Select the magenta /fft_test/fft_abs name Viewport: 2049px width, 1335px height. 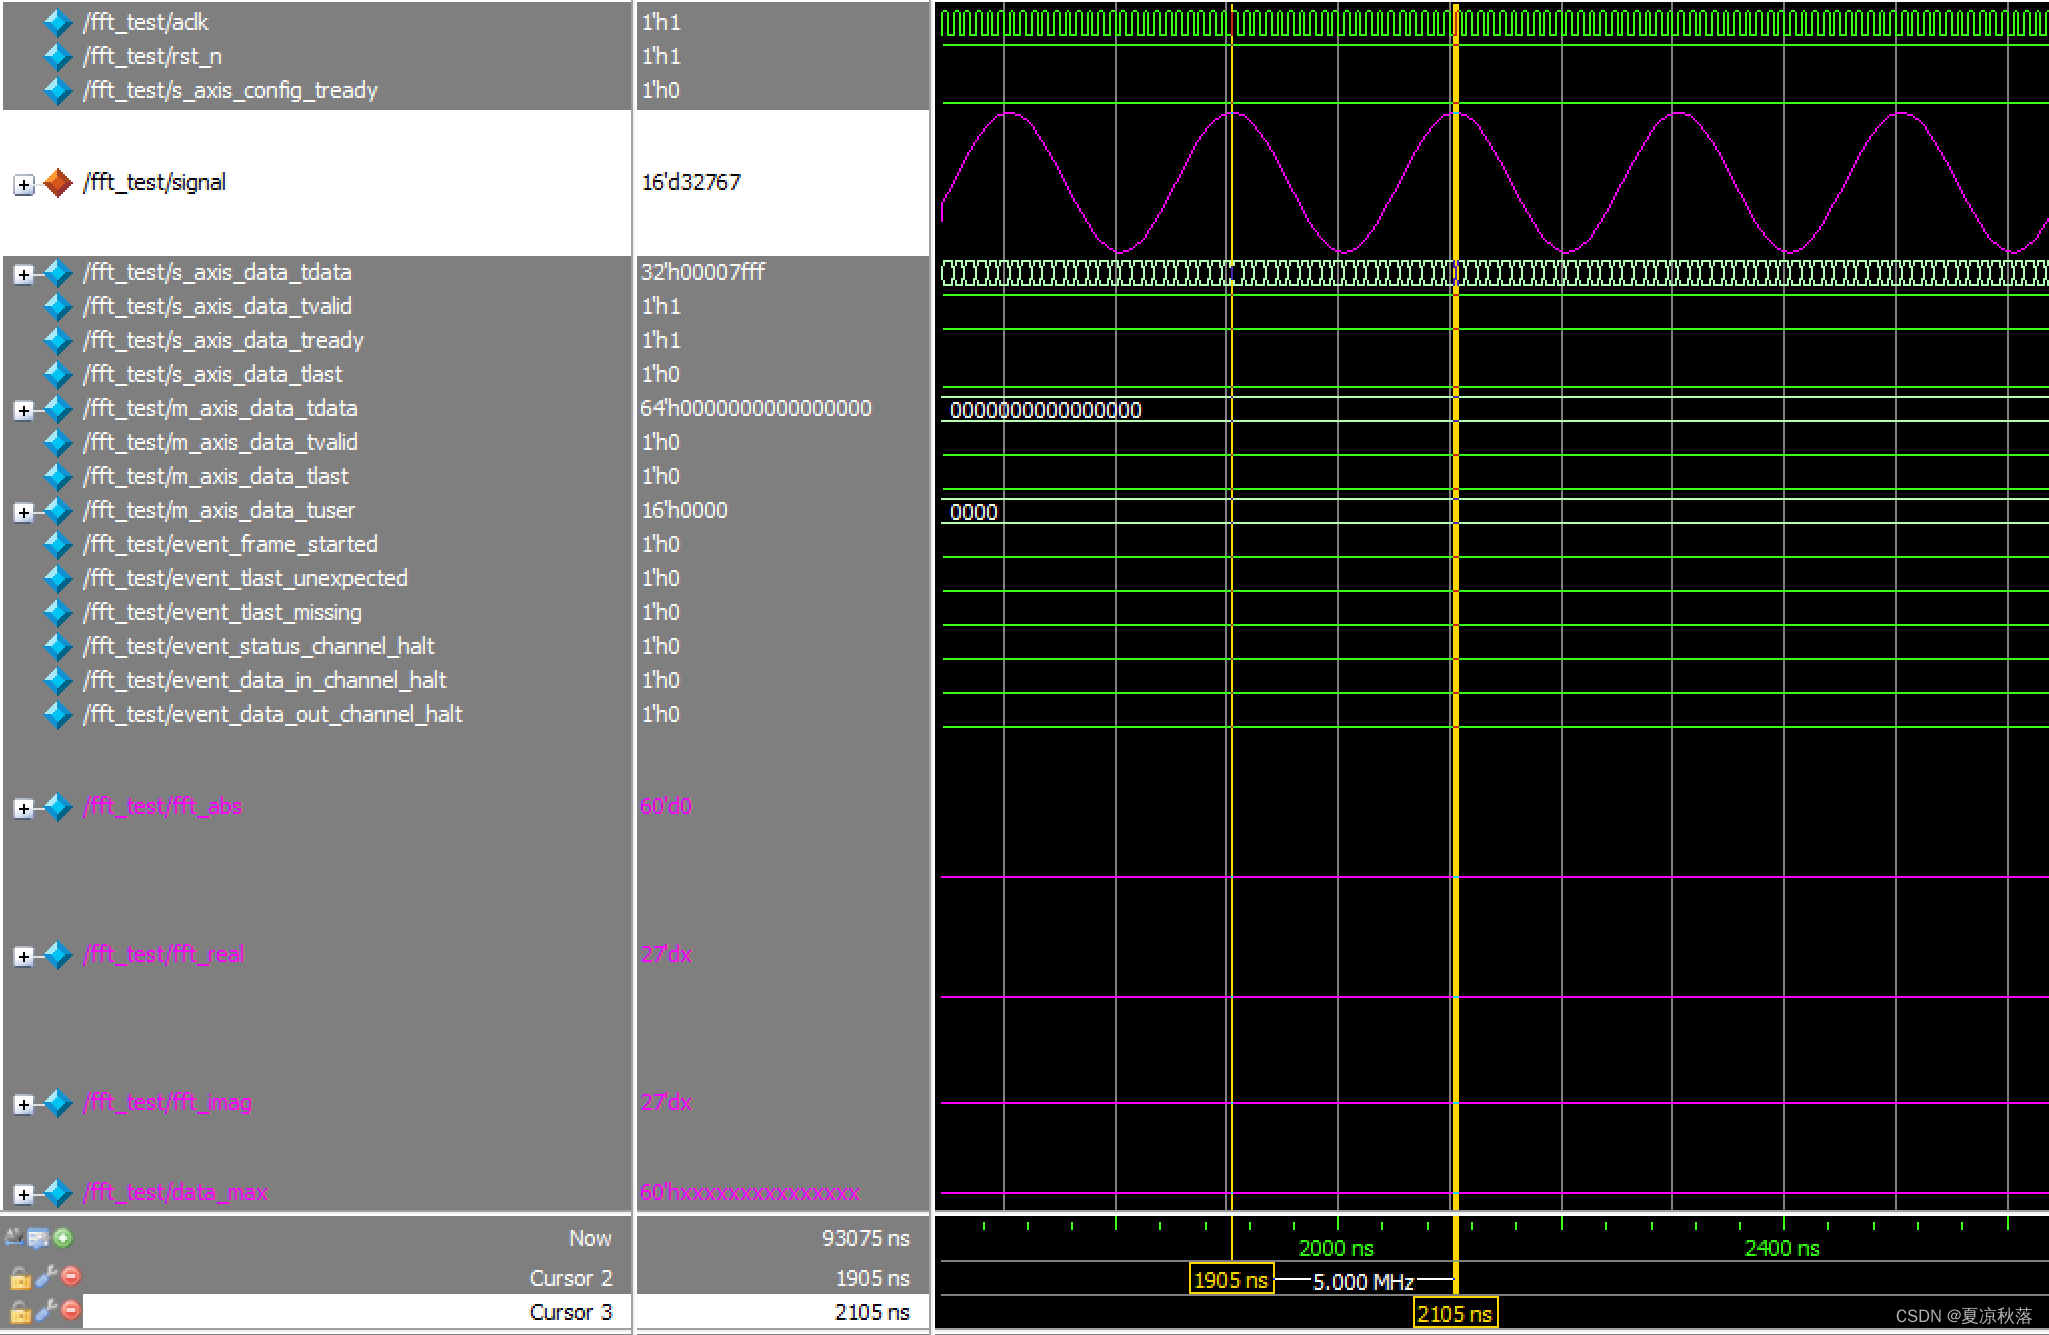click(163, 806)
